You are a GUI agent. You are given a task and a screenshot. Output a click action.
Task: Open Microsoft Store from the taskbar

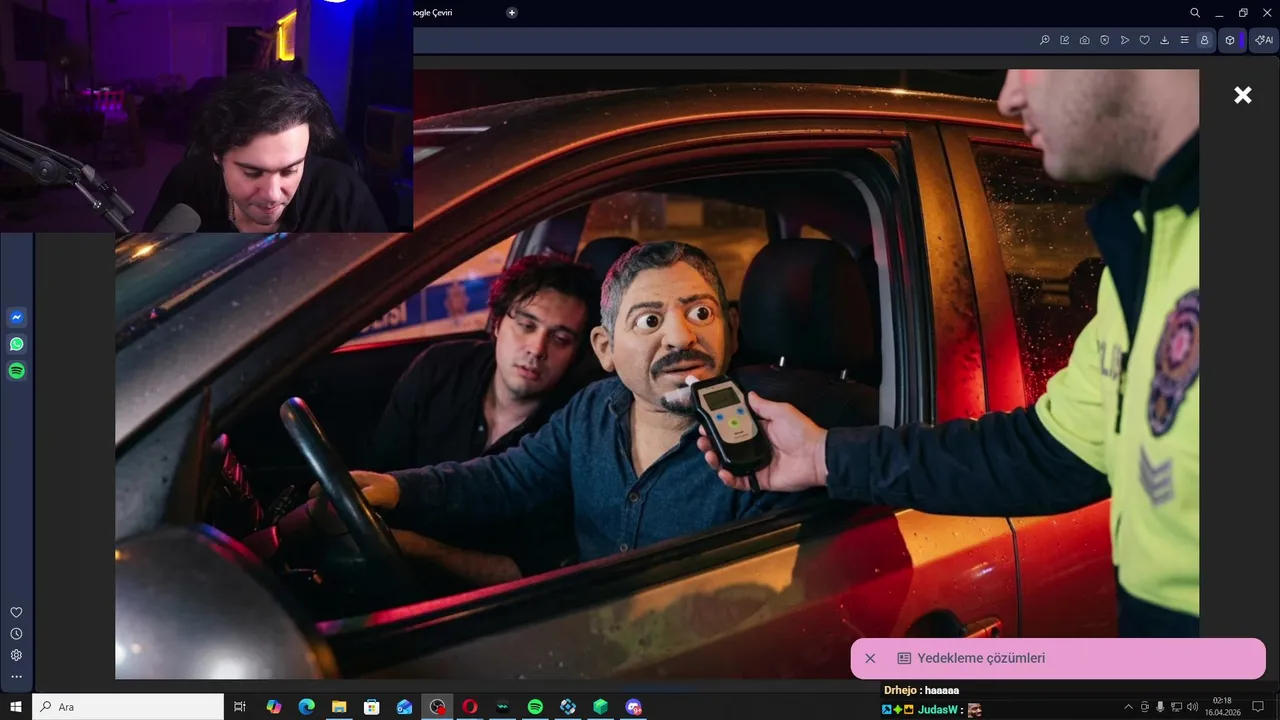tap(372, 707)
